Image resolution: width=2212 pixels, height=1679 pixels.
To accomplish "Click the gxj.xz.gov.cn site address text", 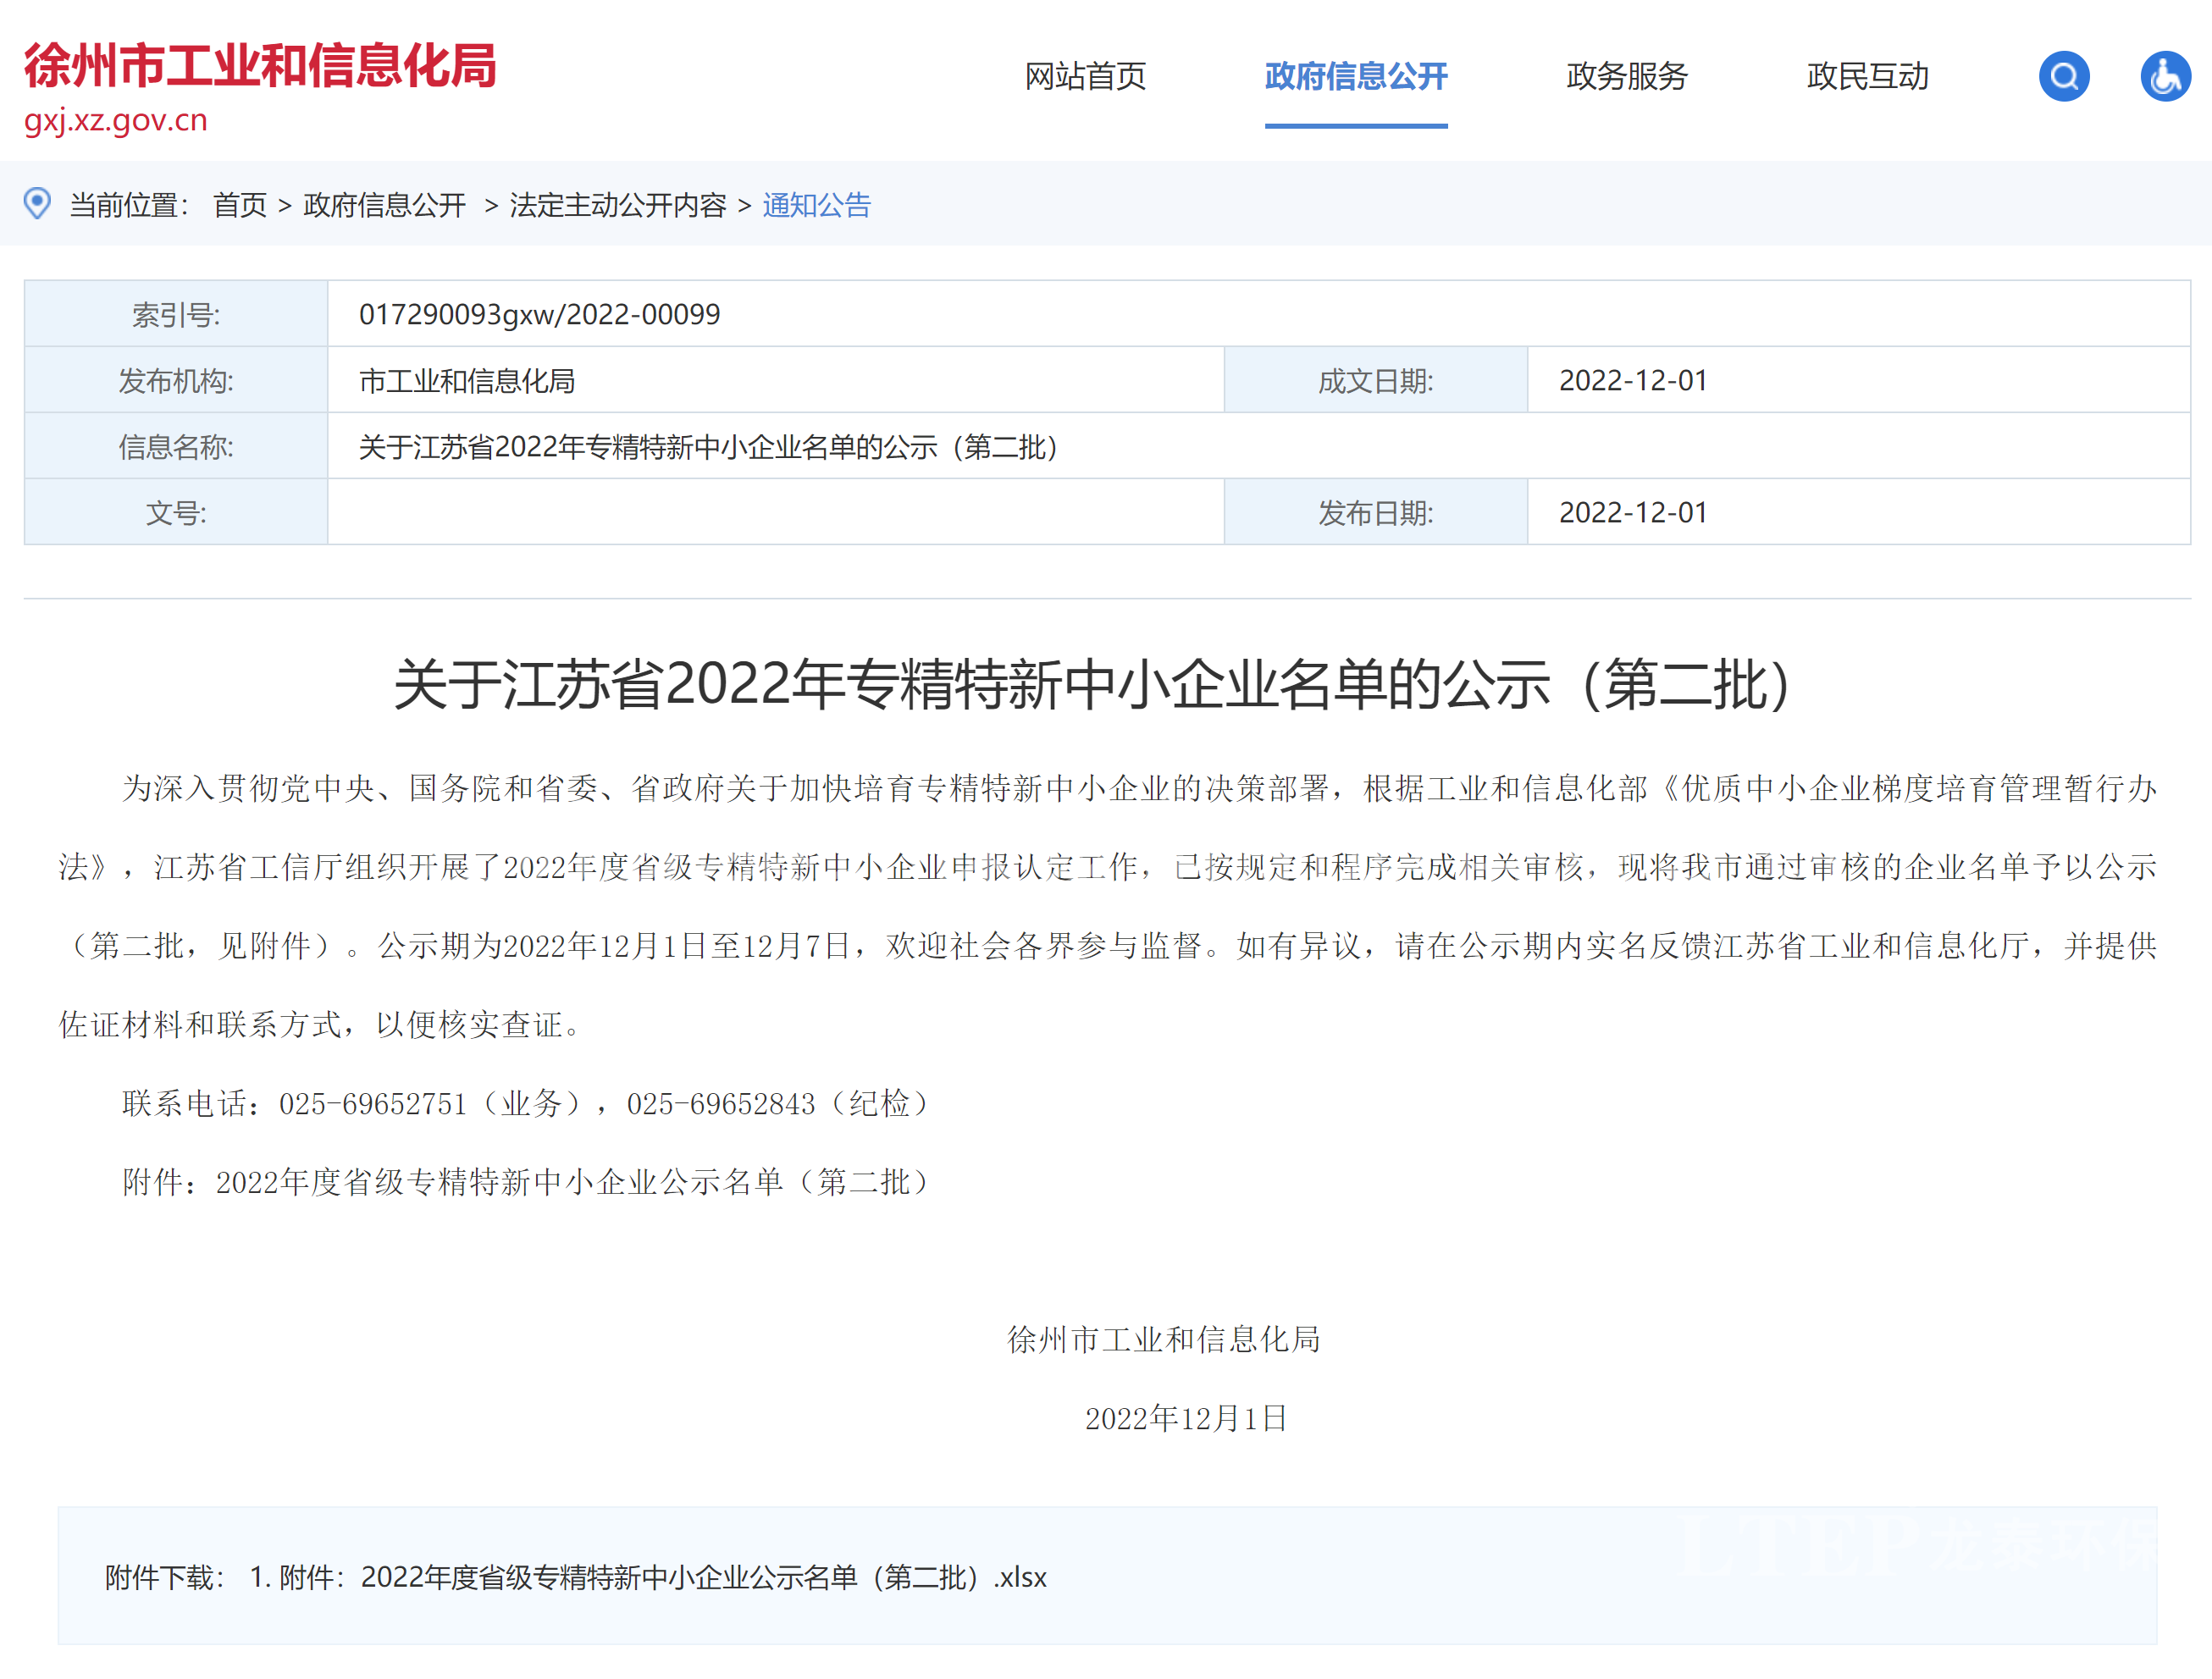I will coord(116,120).
